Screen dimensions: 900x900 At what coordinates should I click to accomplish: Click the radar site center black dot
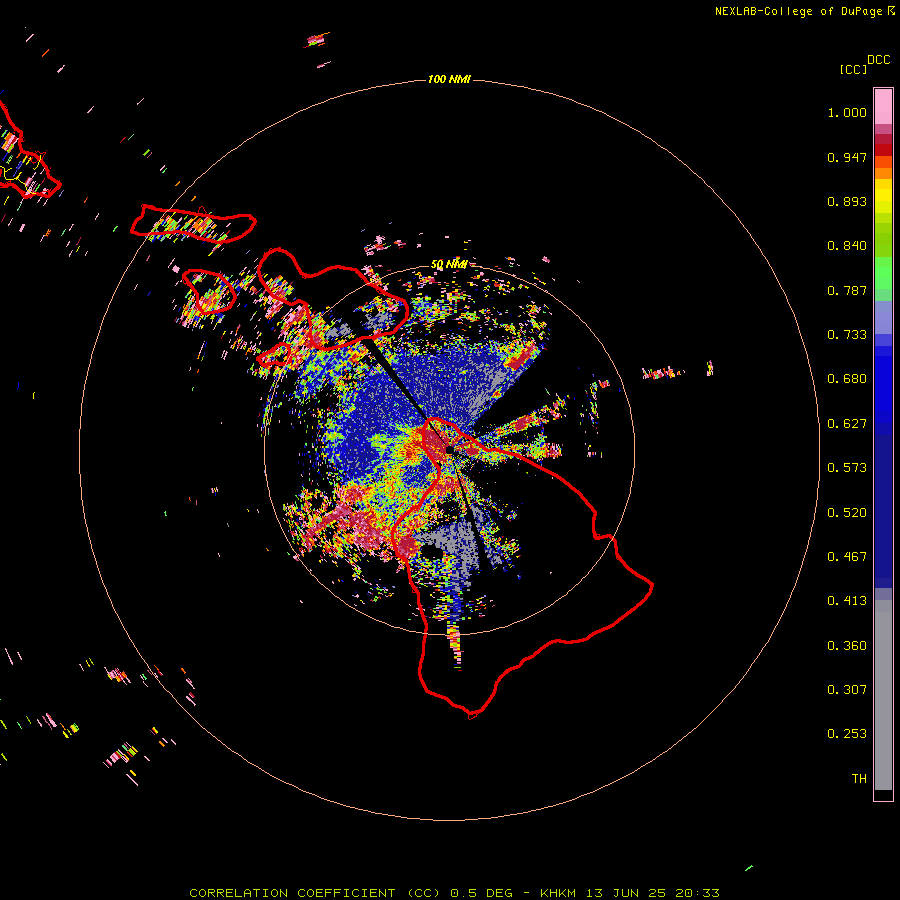449,449
